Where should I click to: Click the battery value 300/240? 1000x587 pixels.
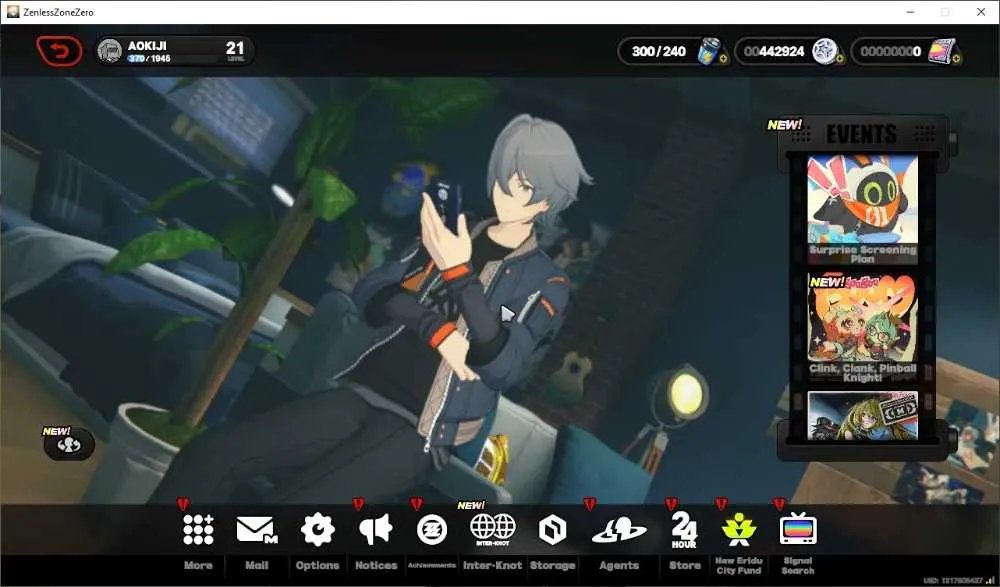[x=659, y=51]
